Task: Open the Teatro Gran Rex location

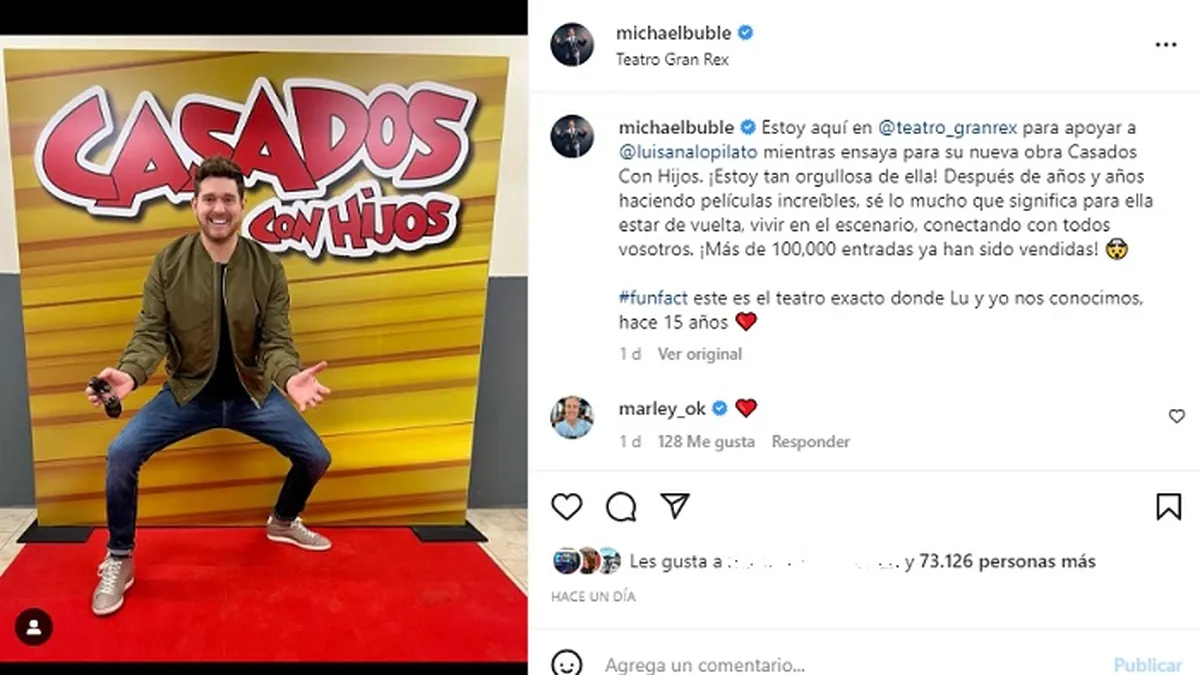Action: [x=673, y=59]
